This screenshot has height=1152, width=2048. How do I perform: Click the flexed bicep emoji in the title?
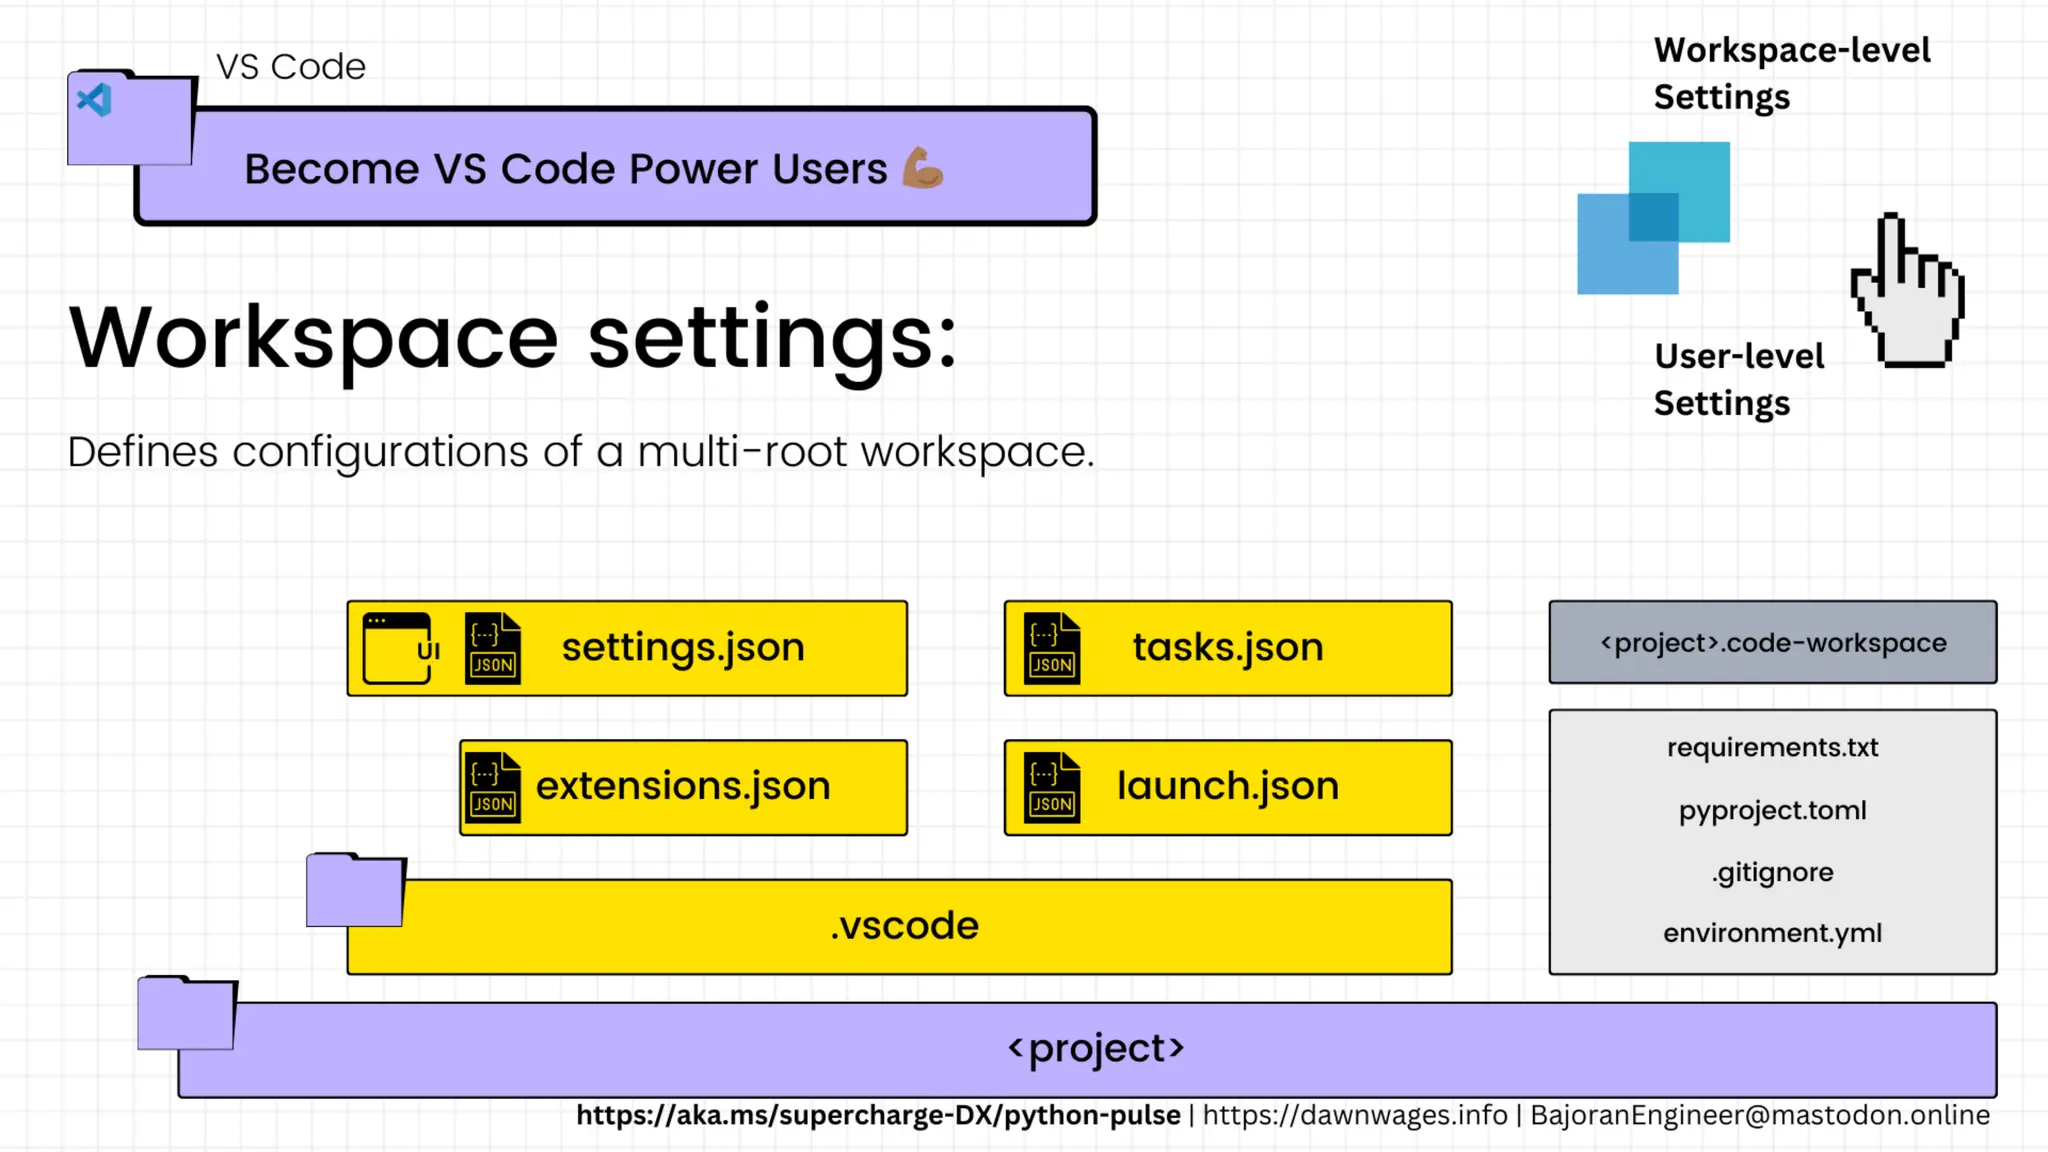tap(923, 168)
